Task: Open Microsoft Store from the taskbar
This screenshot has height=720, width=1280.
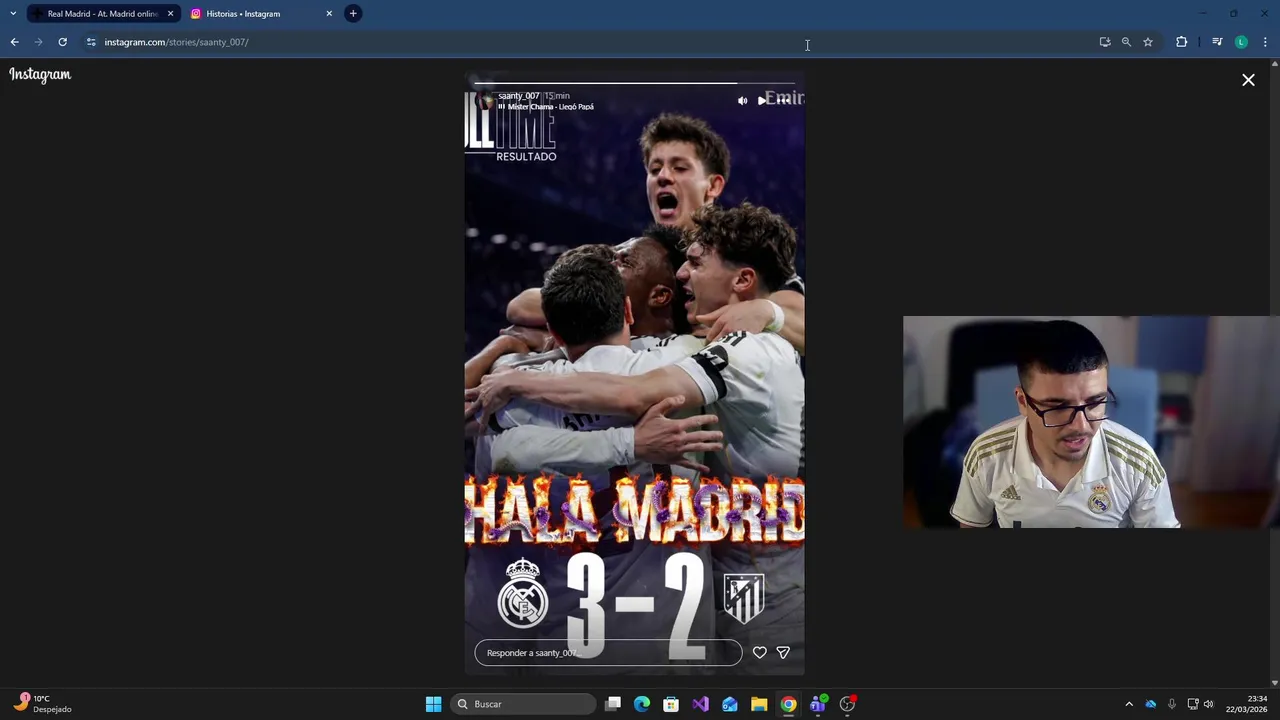Action: [671, 704]
